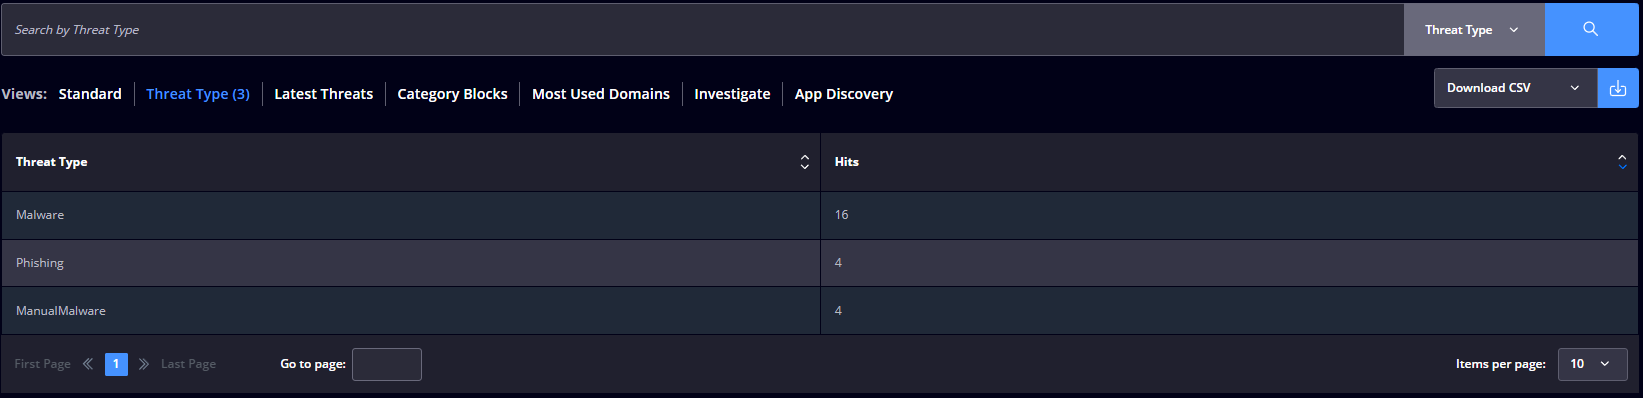Select the Threat Type (3) view
The width and height of the screenshot is (1643, 398).
198,94
